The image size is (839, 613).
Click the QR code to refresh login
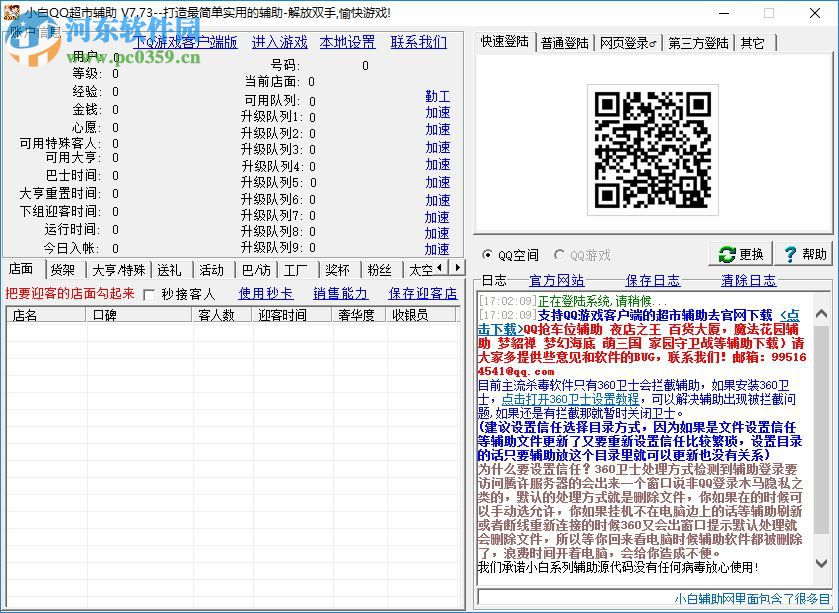pyautogui.click(x=651, y=150)
